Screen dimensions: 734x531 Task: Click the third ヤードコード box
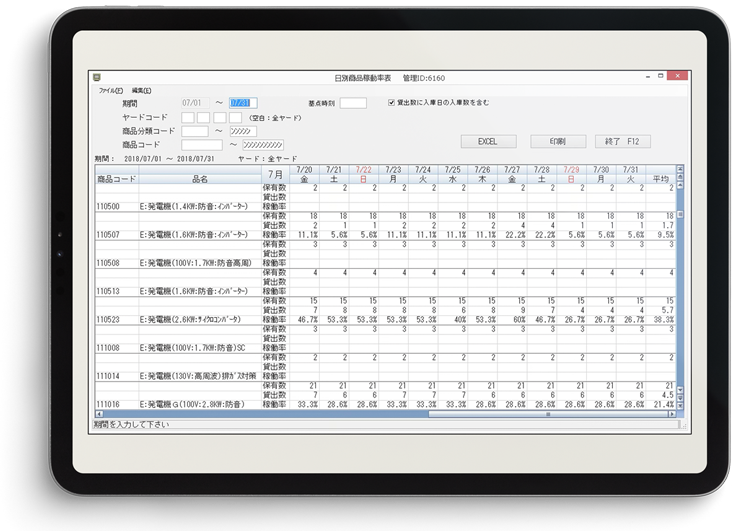(220, 118)
